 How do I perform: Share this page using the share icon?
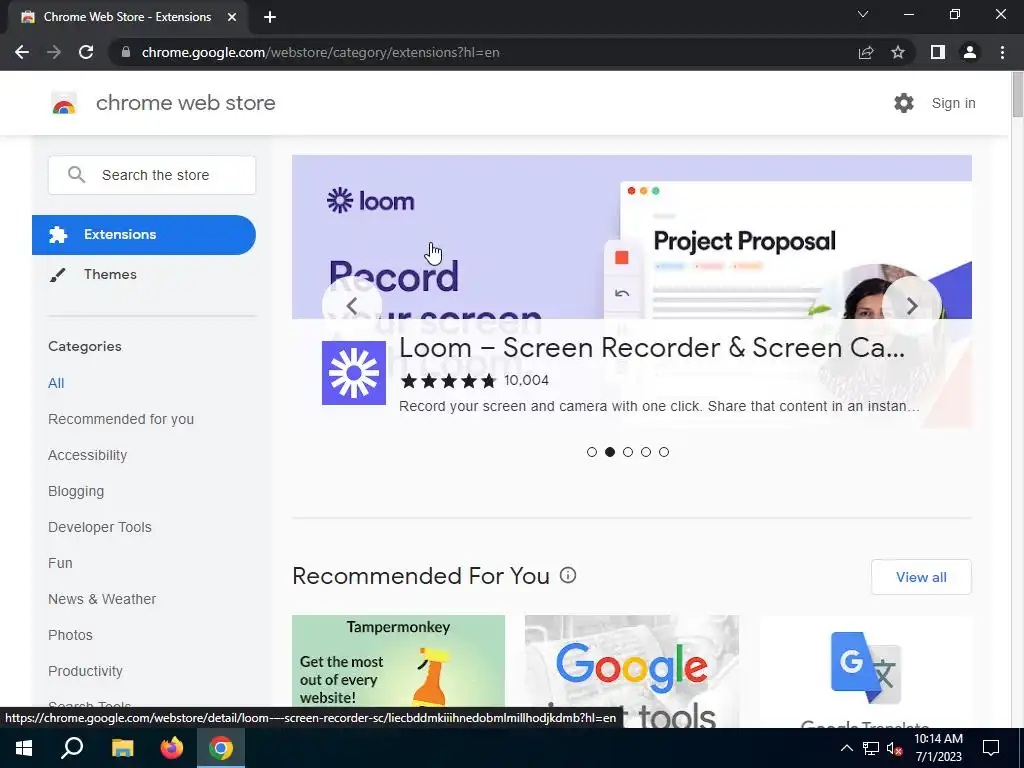pyautogui.click(x=866, y=52)
